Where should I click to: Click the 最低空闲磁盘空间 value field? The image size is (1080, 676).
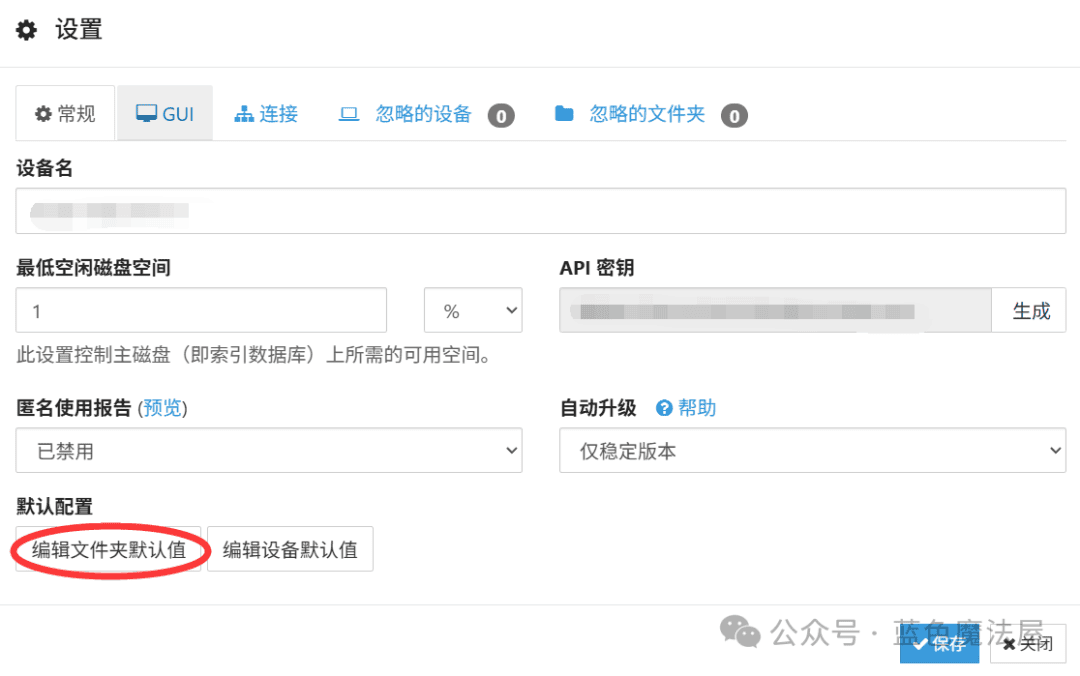201,310
